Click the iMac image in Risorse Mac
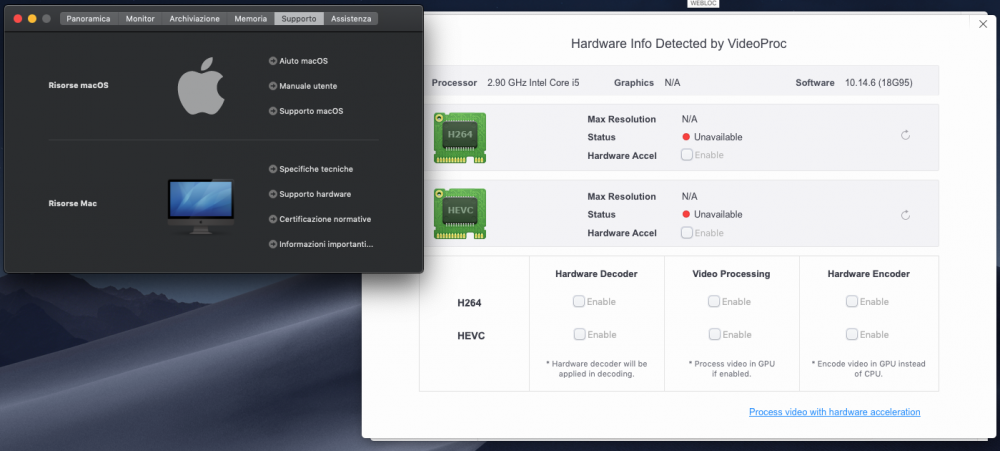Screen dimensions: 1000x451 click(201, 205)
